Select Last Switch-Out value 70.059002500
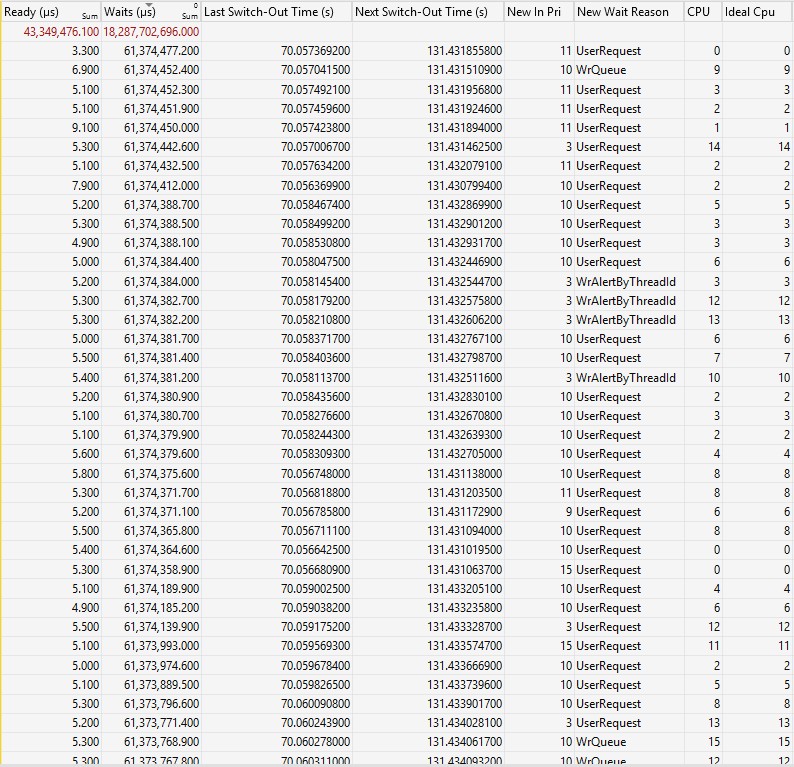The image size is (794, 767). [315, 589]
